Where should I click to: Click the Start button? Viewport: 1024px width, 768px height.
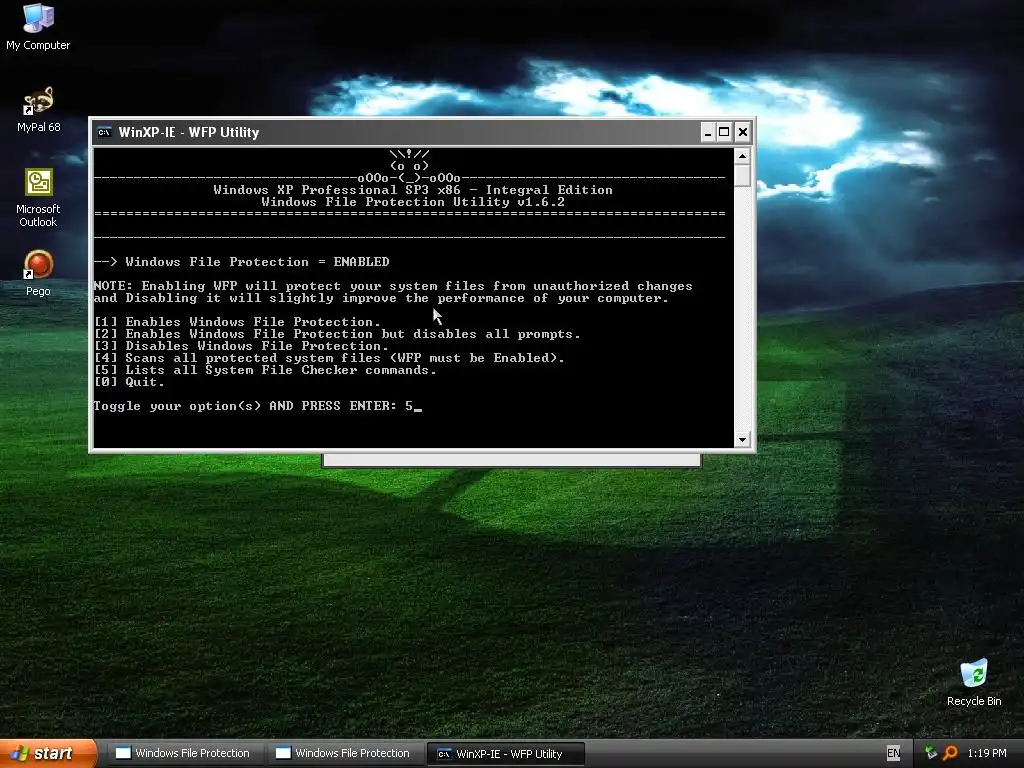pyautogui.click(x=47, y=754)
